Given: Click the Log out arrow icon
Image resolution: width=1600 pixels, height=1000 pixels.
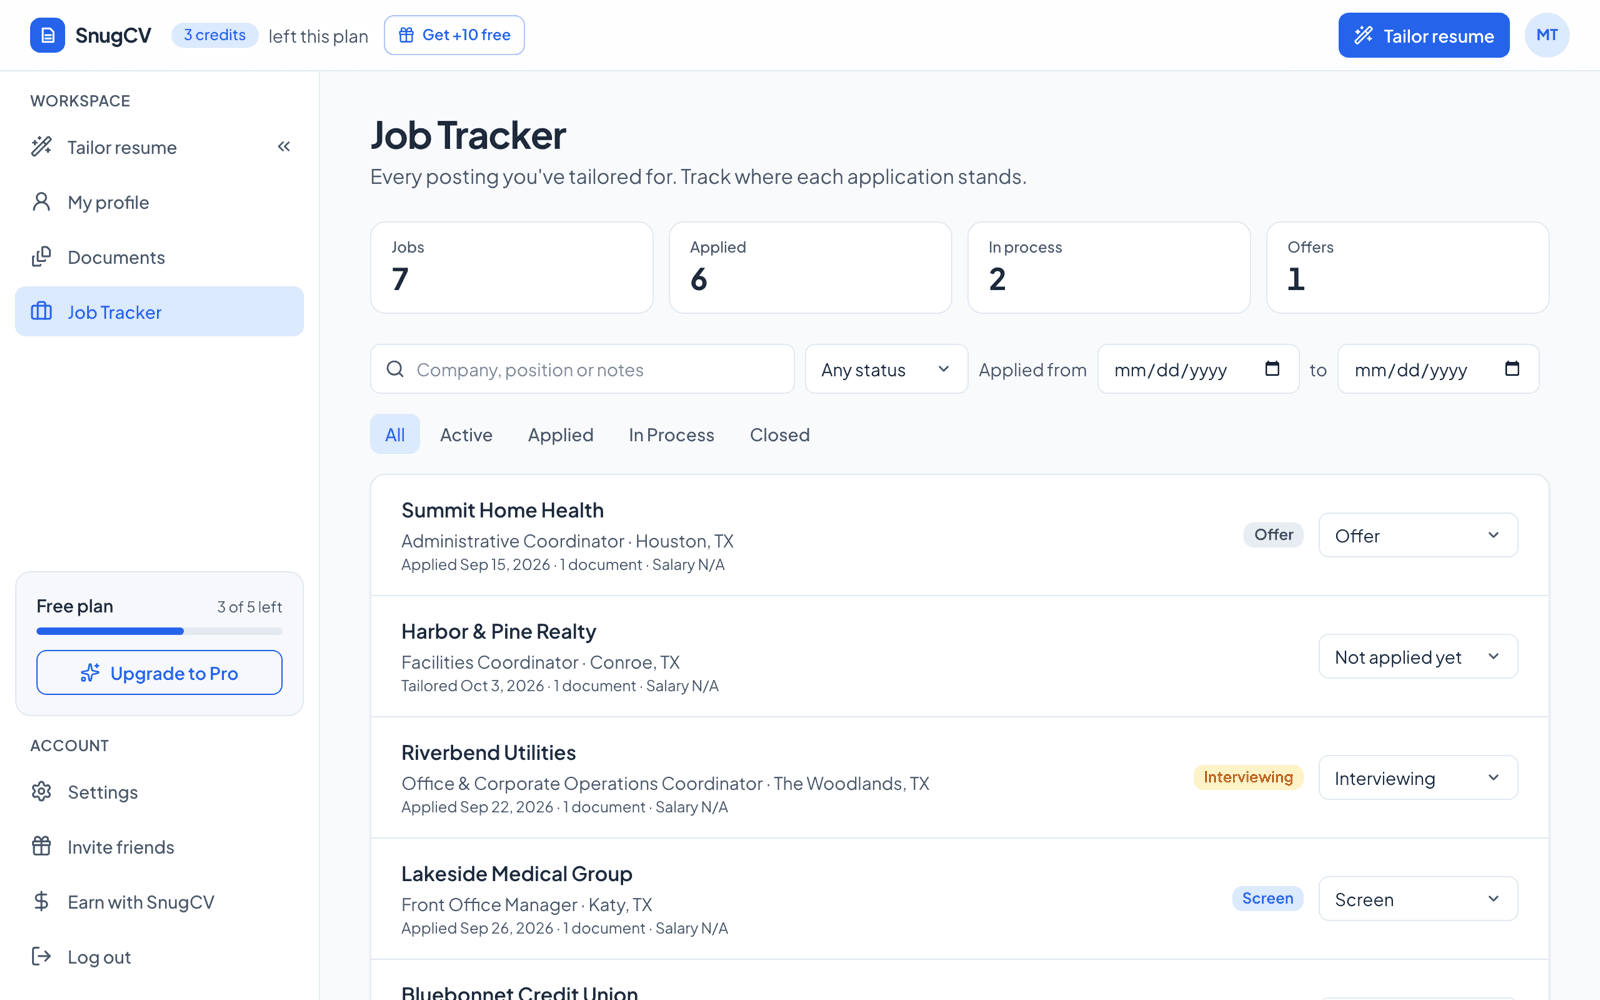Looking at the screenshot, I should pyautogui.click(x=41, y=957).
